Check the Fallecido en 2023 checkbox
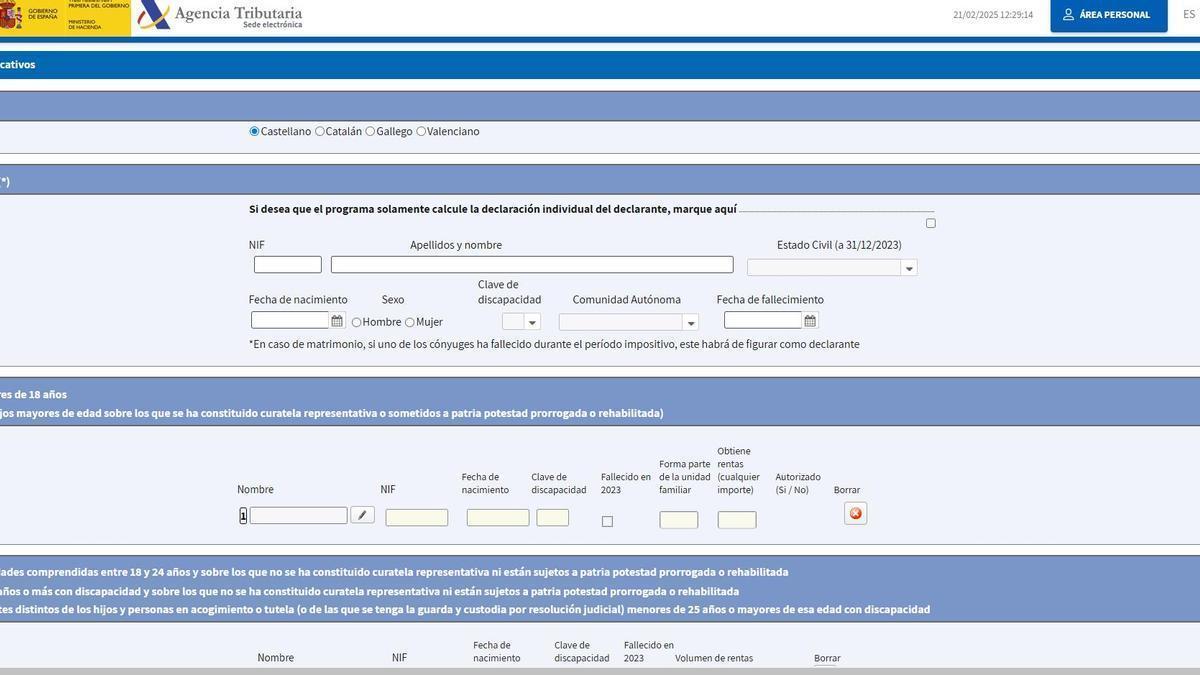The width and height of the screenshot is (1200, 675). [x=606, y=520]
